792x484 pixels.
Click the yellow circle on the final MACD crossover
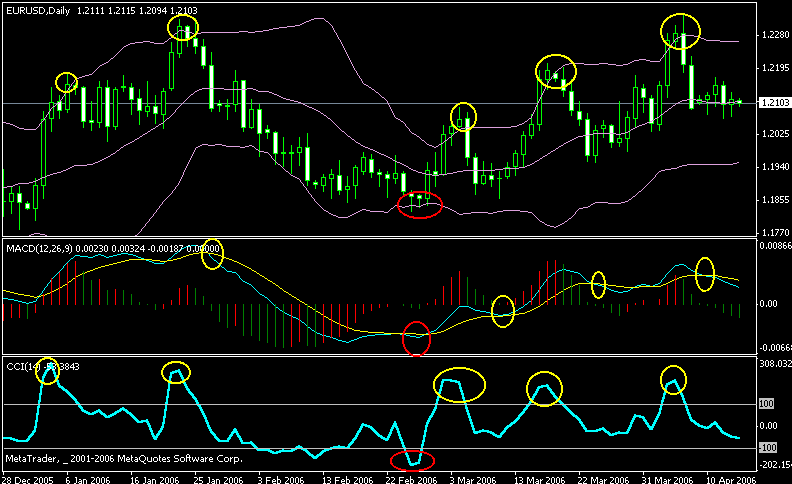click(x=705, y=274)
